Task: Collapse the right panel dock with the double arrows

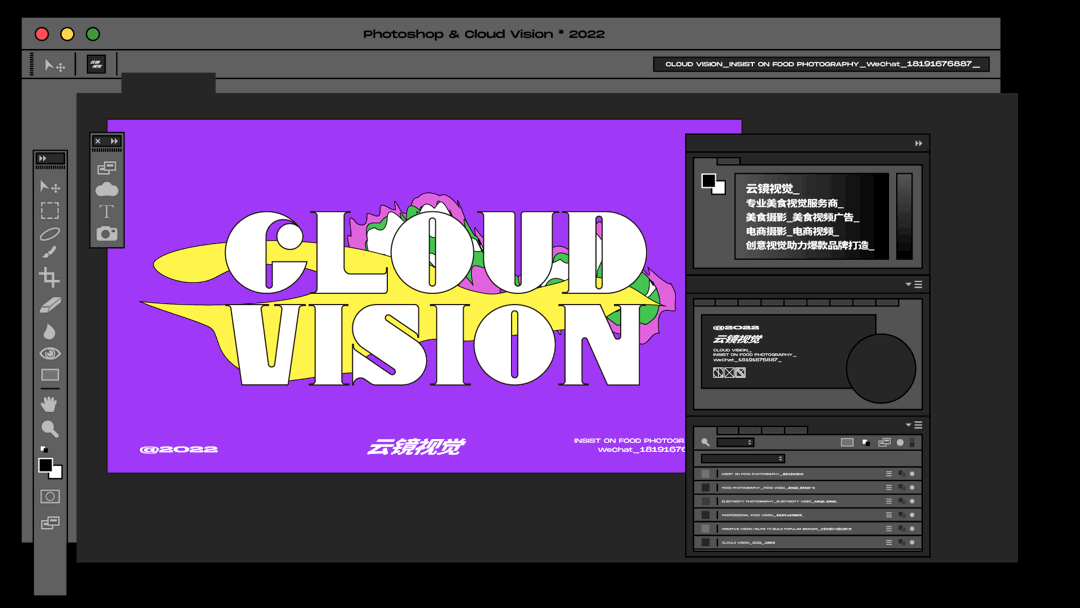Action: point(918,143)
